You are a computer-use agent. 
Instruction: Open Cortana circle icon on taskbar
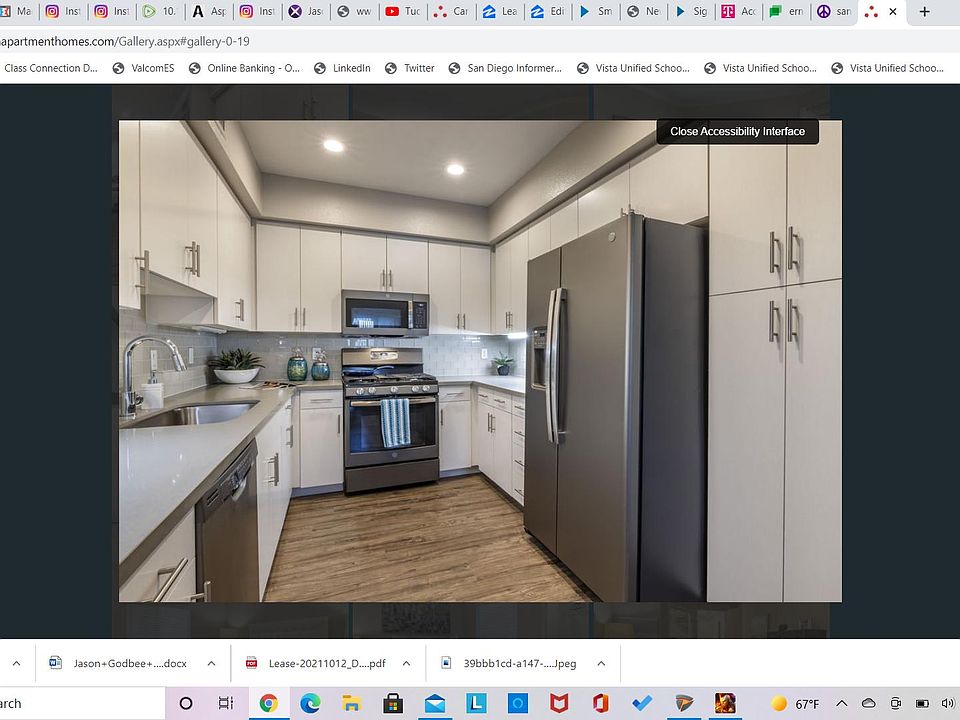point(186,703)
